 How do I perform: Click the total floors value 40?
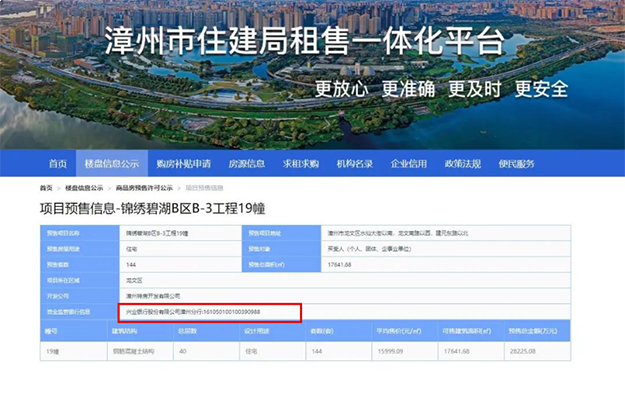(x=183, y=352)
